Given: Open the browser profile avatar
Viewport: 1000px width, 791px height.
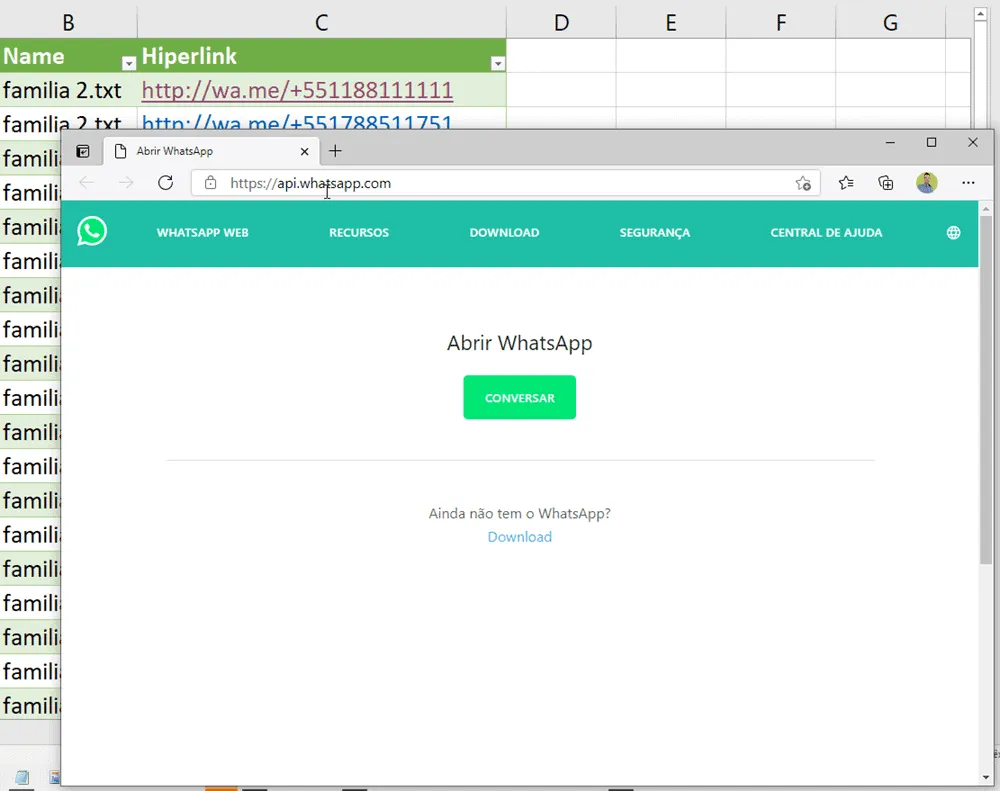Looking at the screenshot, I should pyautogui.click(x=927, y=183).
